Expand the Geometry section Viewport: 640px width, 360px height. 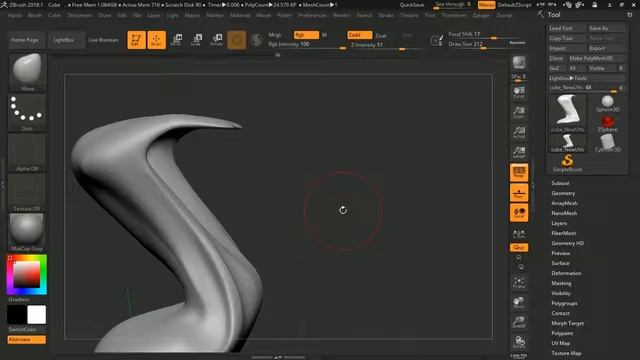(x=563, y=193)
